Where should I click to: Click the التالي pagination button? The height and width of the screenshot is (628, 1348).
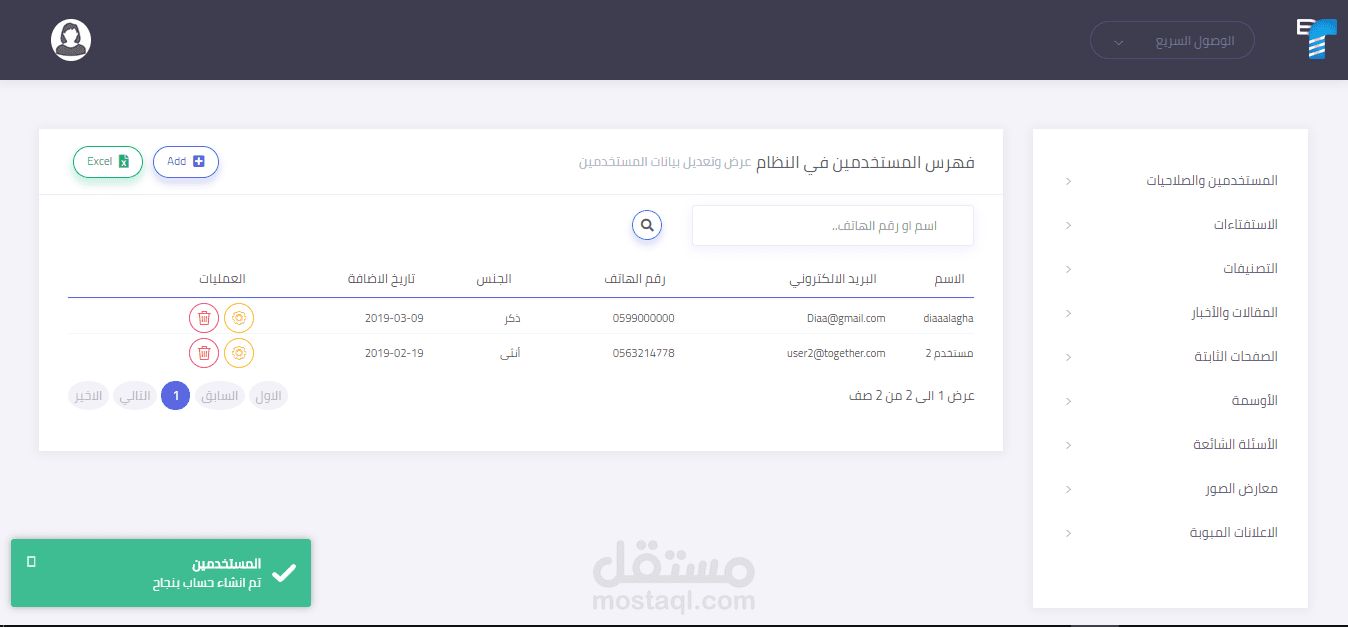coord(134,395)
